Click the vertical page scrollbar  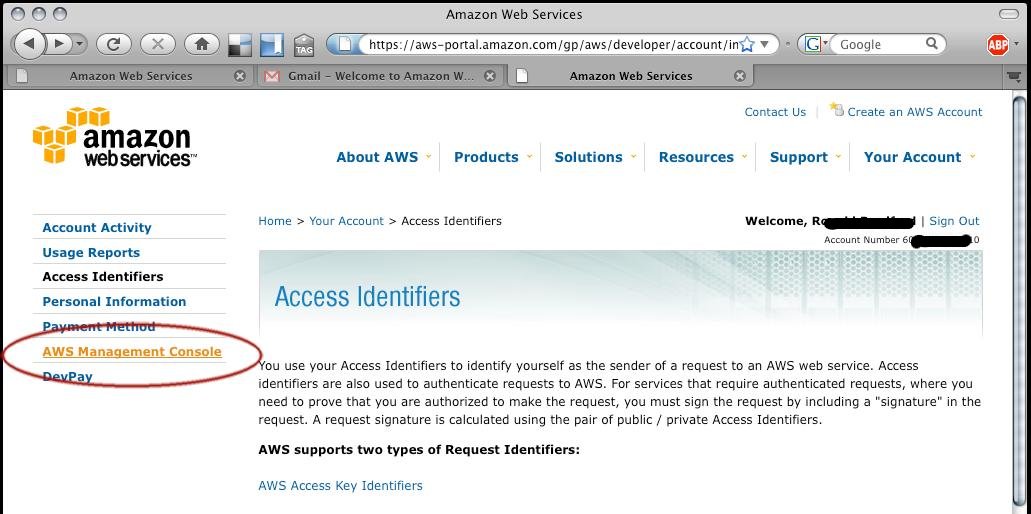click(1019, 302)
